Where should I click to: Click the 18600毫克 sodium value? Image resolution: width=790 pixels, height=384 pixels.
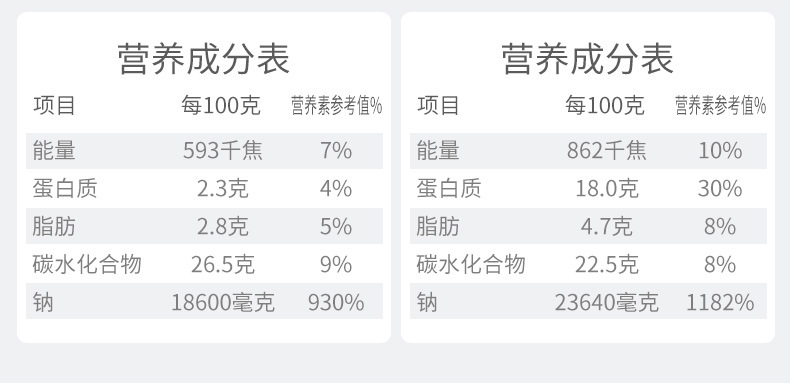tap(223, 302)
